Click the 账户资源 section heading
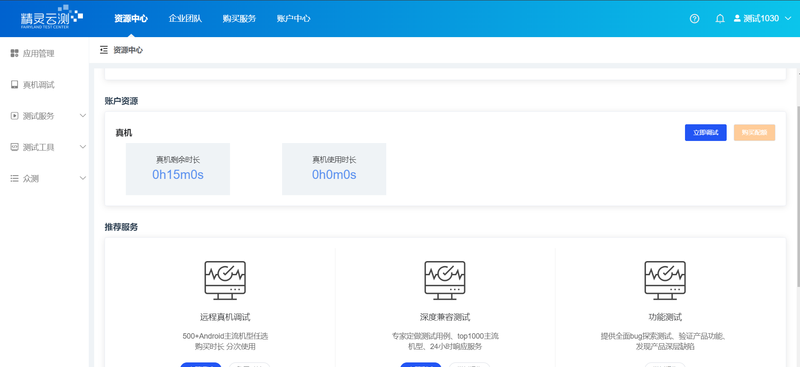This screenshot has height=367, width=800. point(121,101)
